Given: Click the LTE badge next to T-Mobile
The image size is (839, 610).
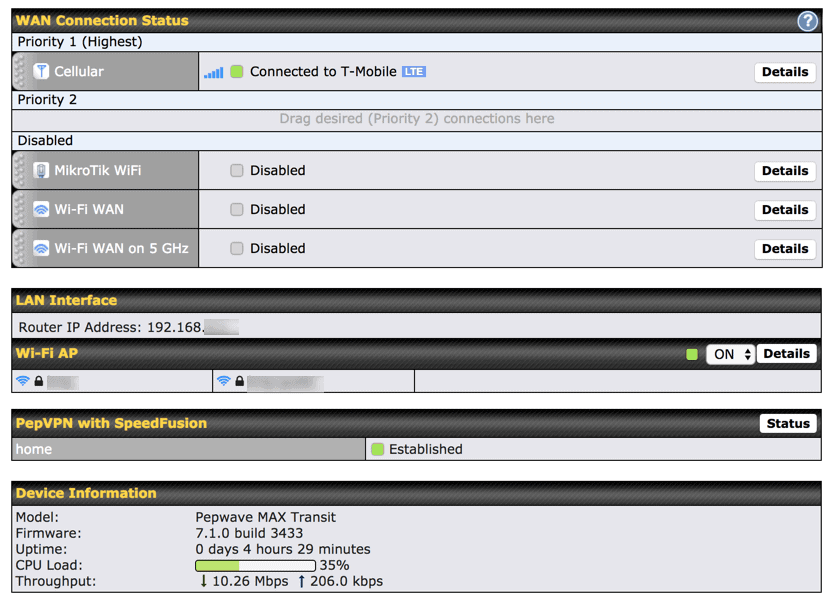Looking at the screenshot, I should (414, 72).
